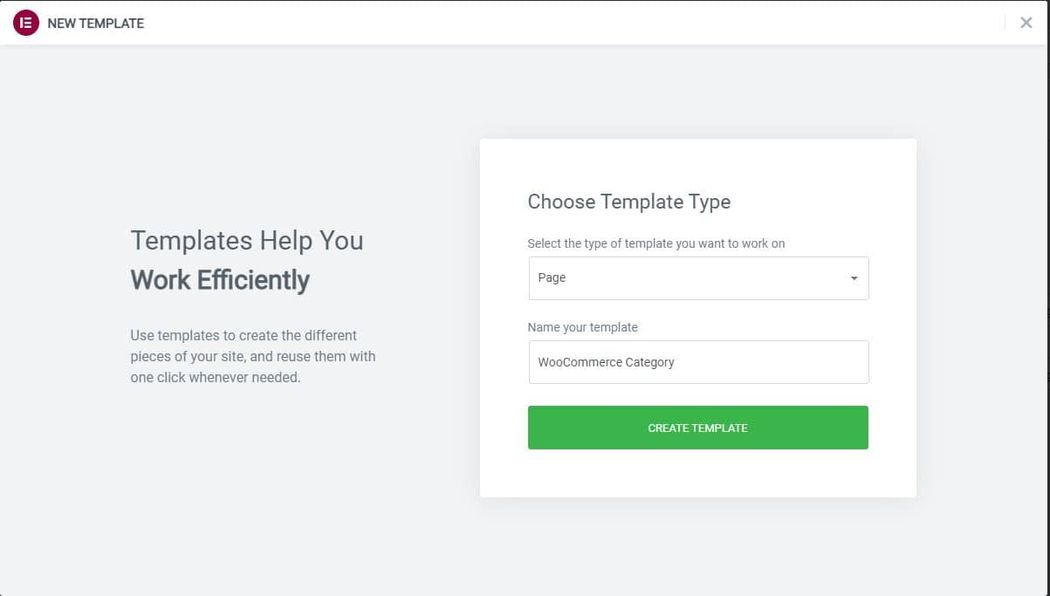1050x596 pixels.
Task: Click the Choose Template Type heading
Action: click(629, 202)
